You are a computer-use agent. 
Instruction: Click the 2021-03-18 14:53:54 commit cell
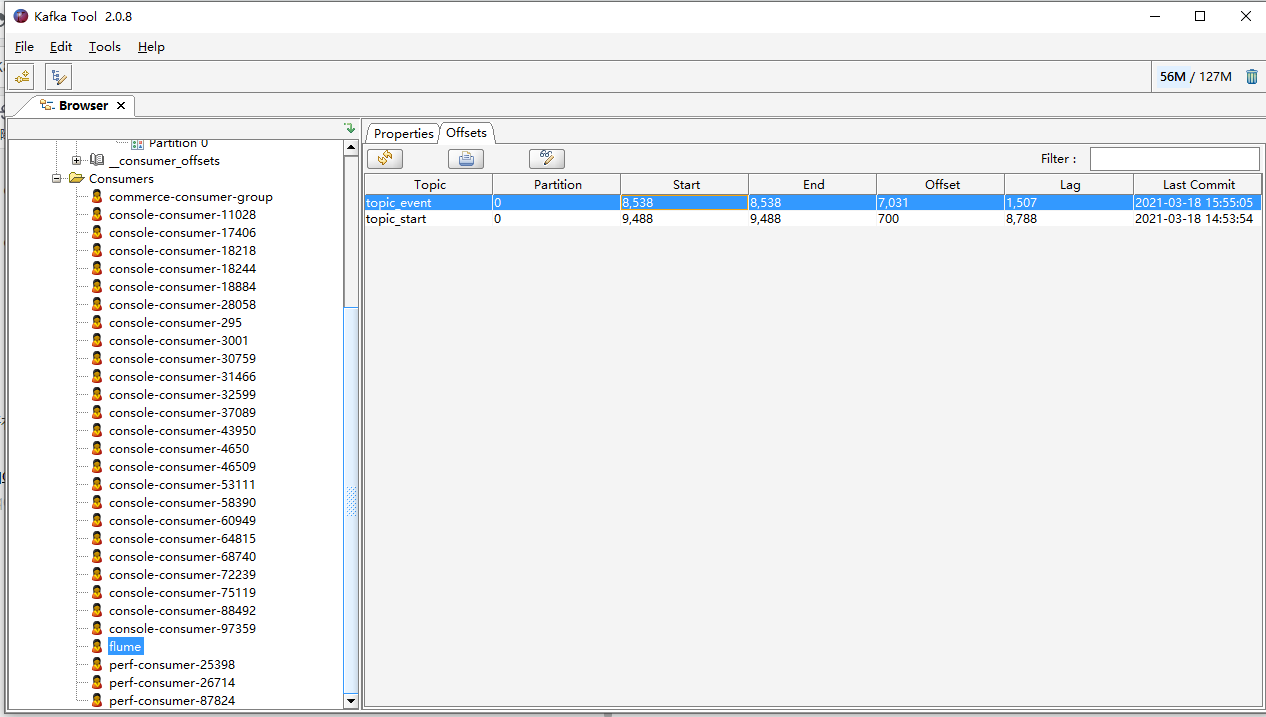pos(1198,219)
